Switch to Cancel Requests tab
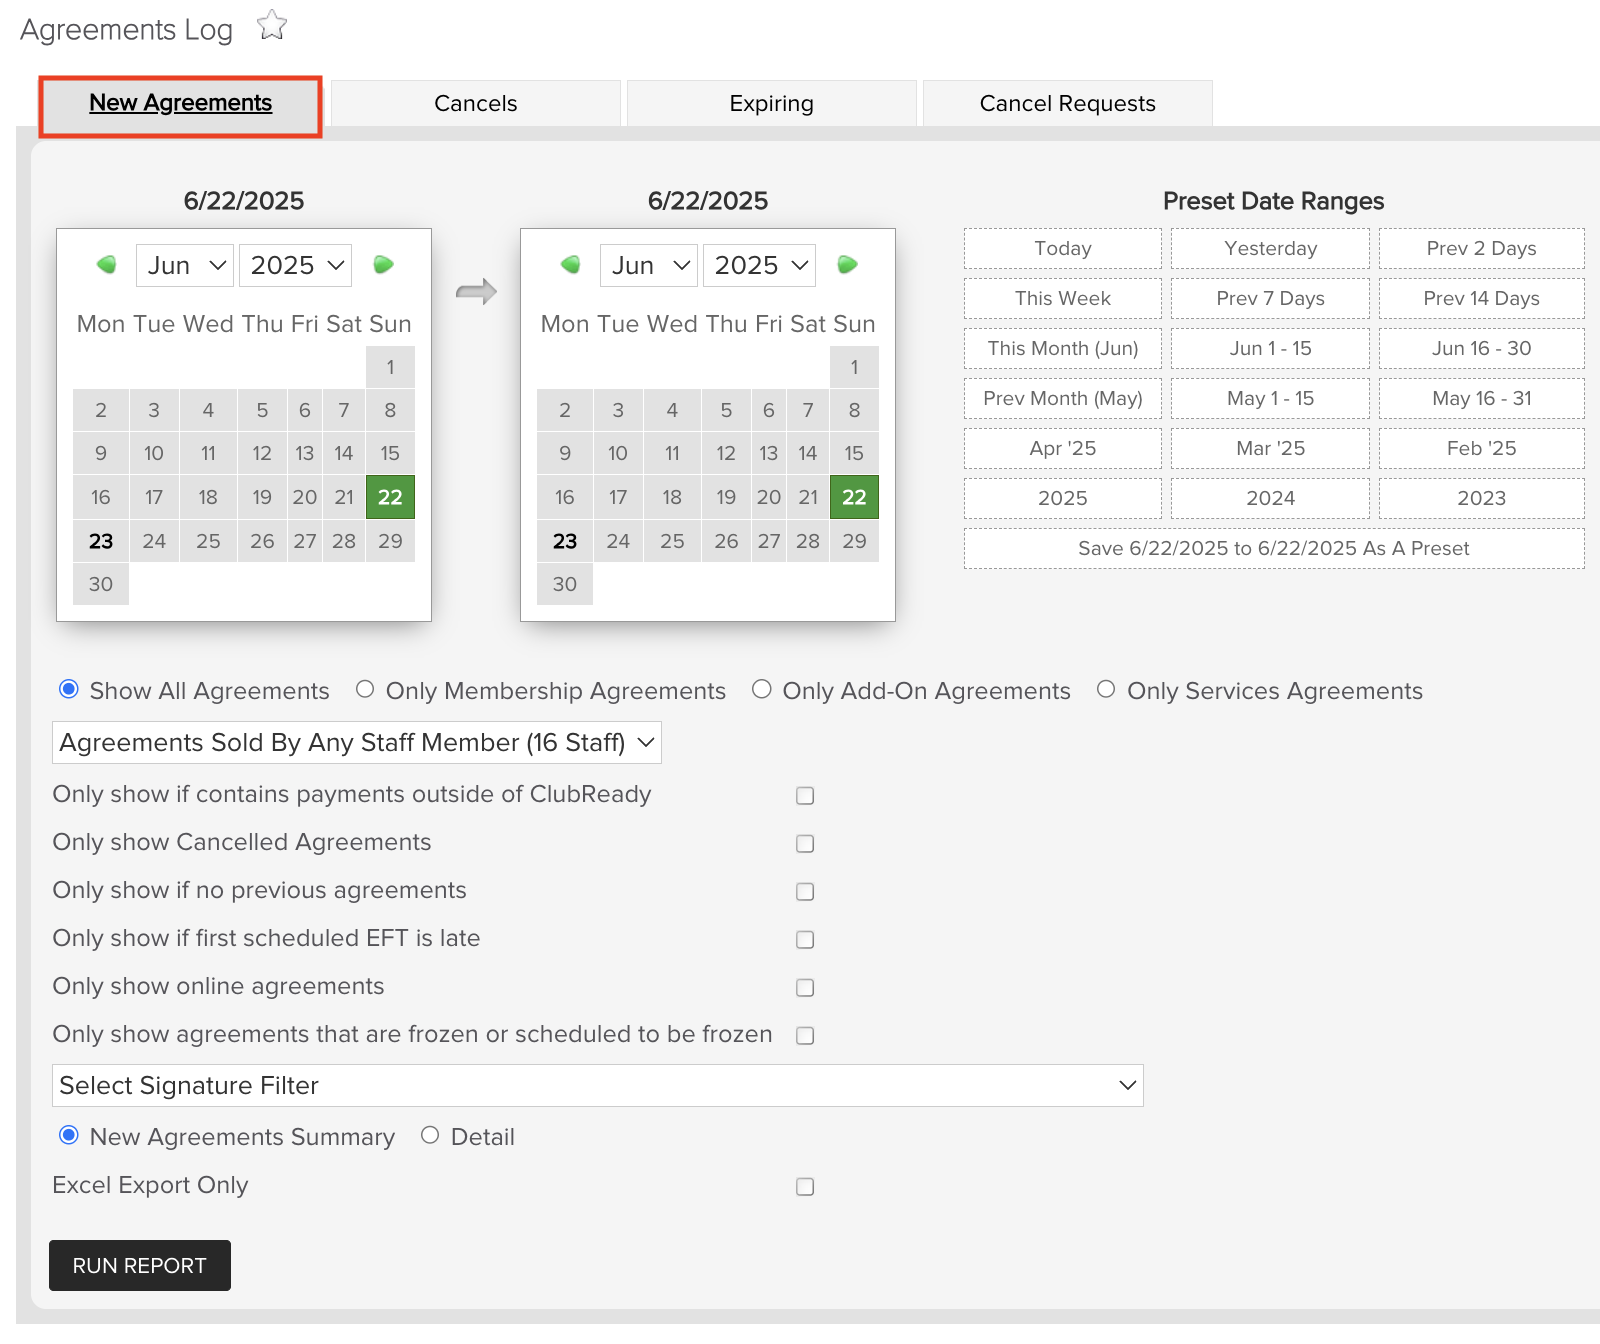 [x=1068, y=104]
